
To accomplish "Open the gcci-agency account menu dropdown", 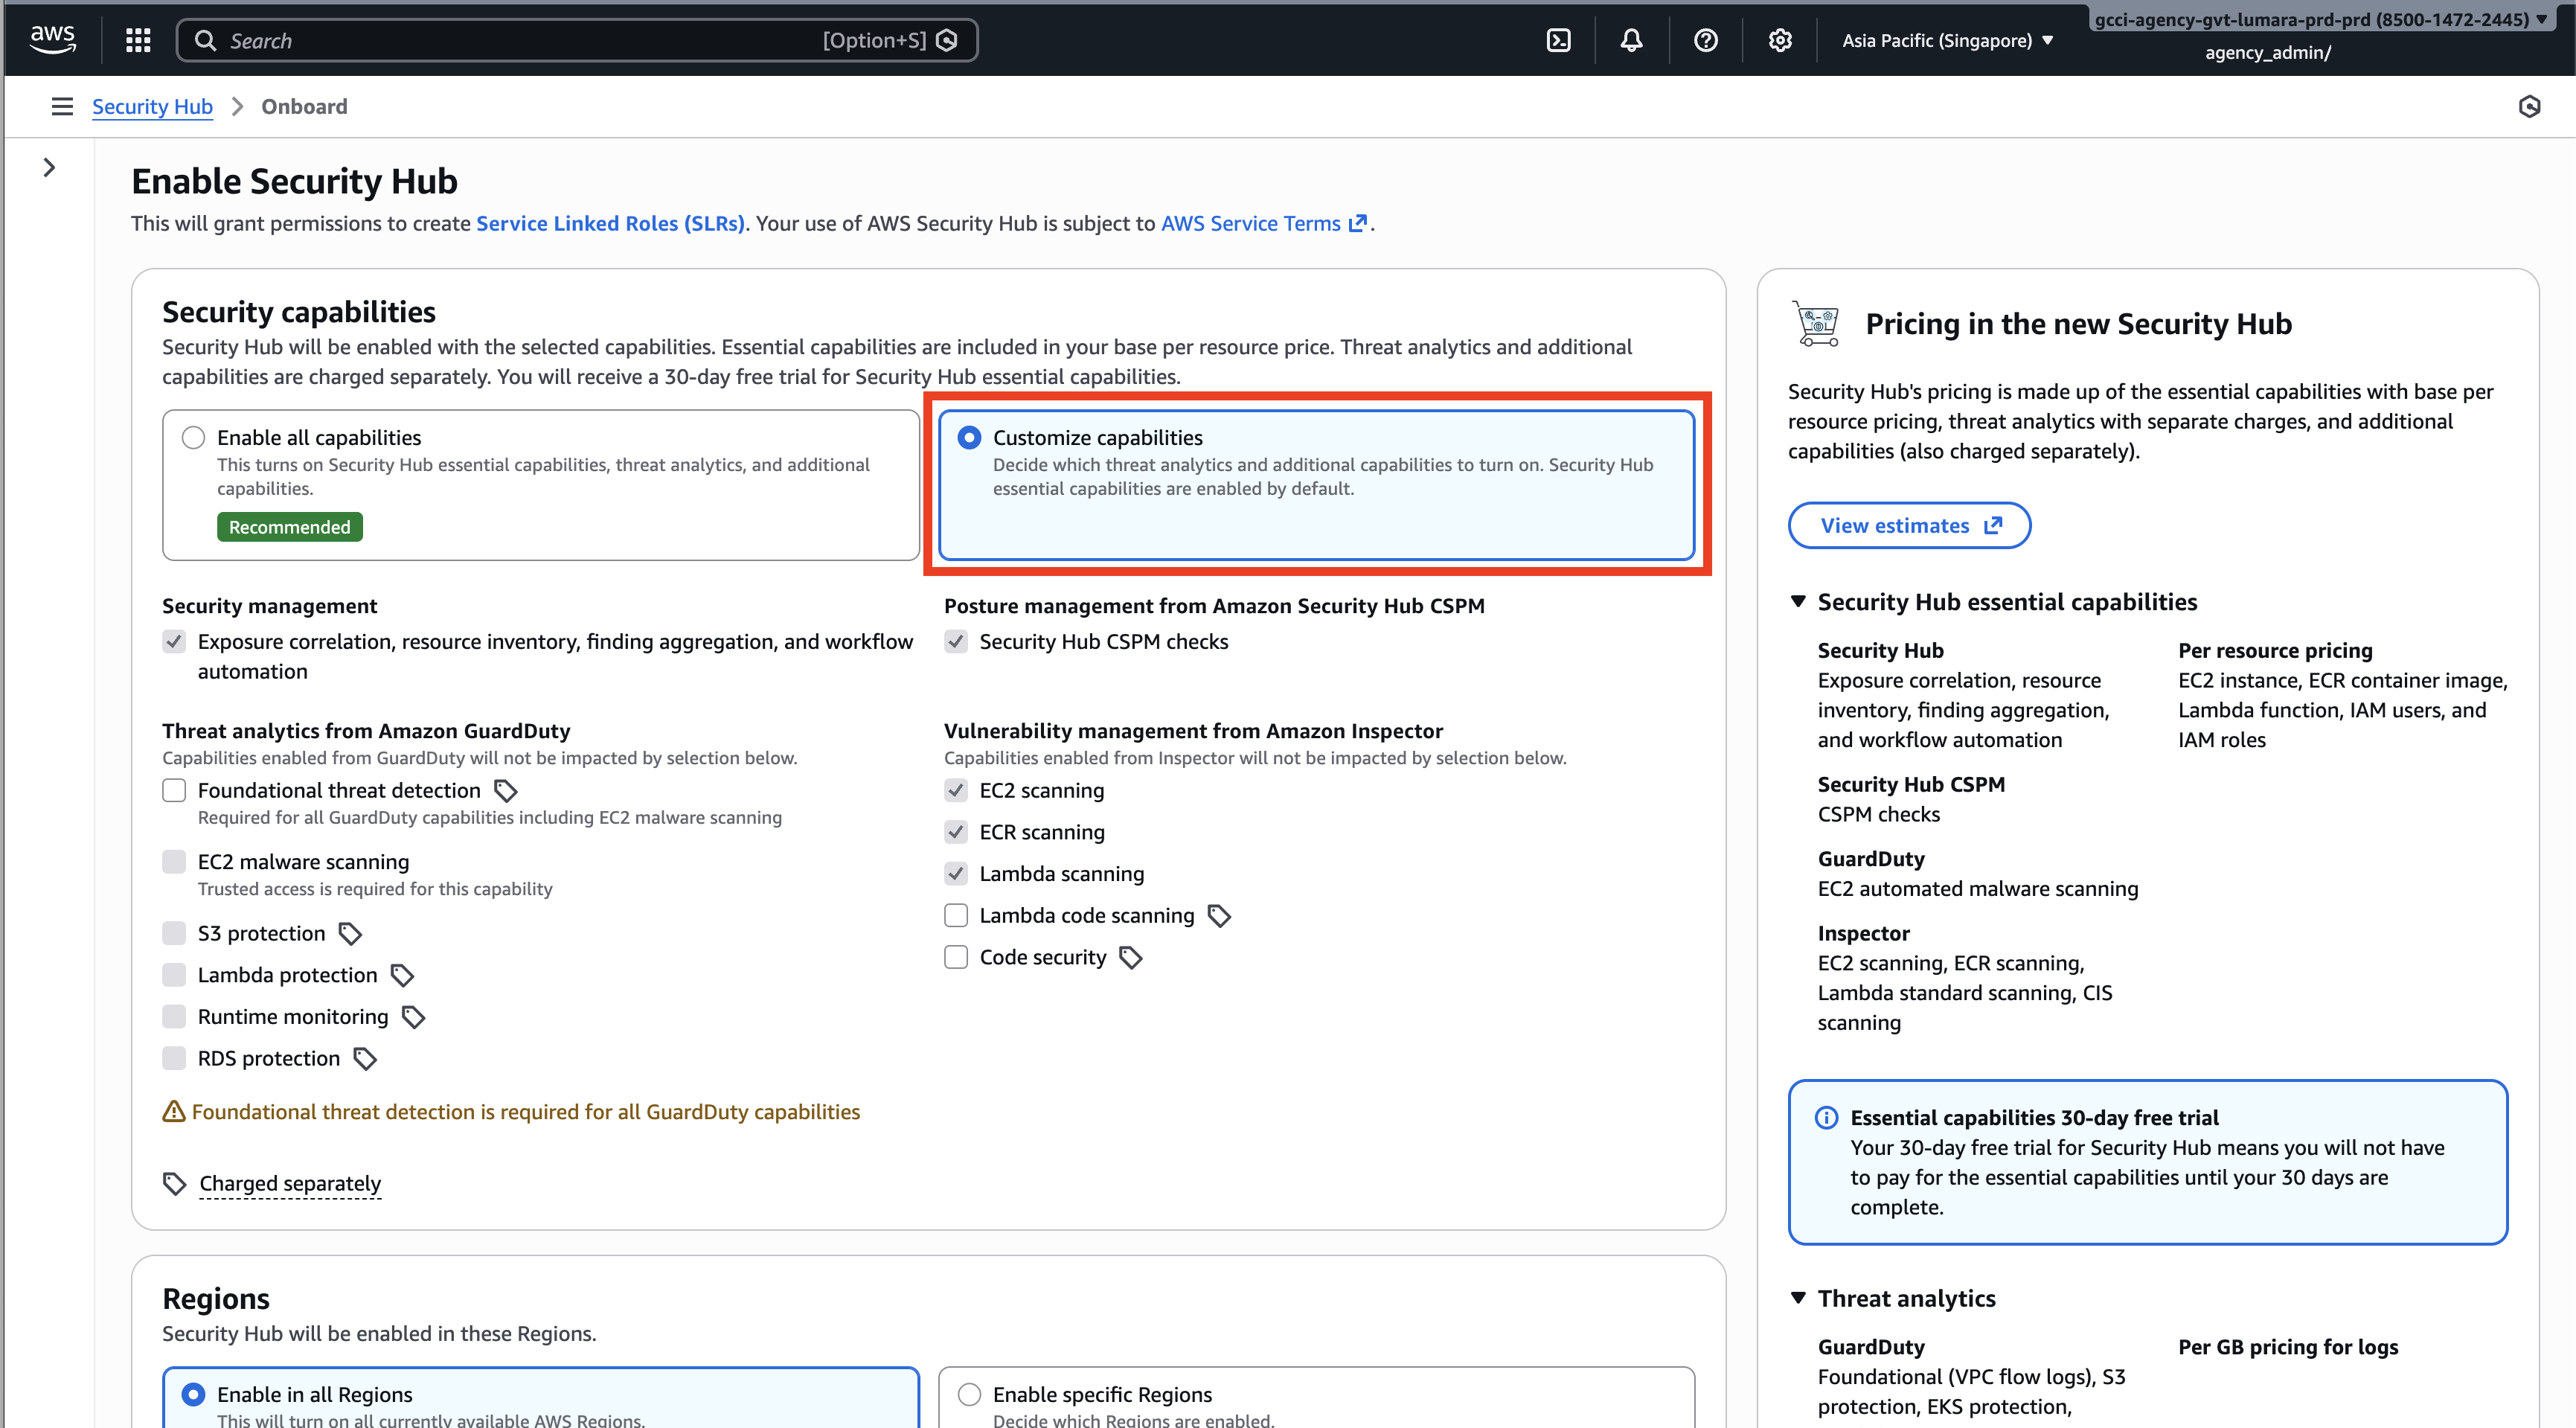I will tap(2320, 20).
